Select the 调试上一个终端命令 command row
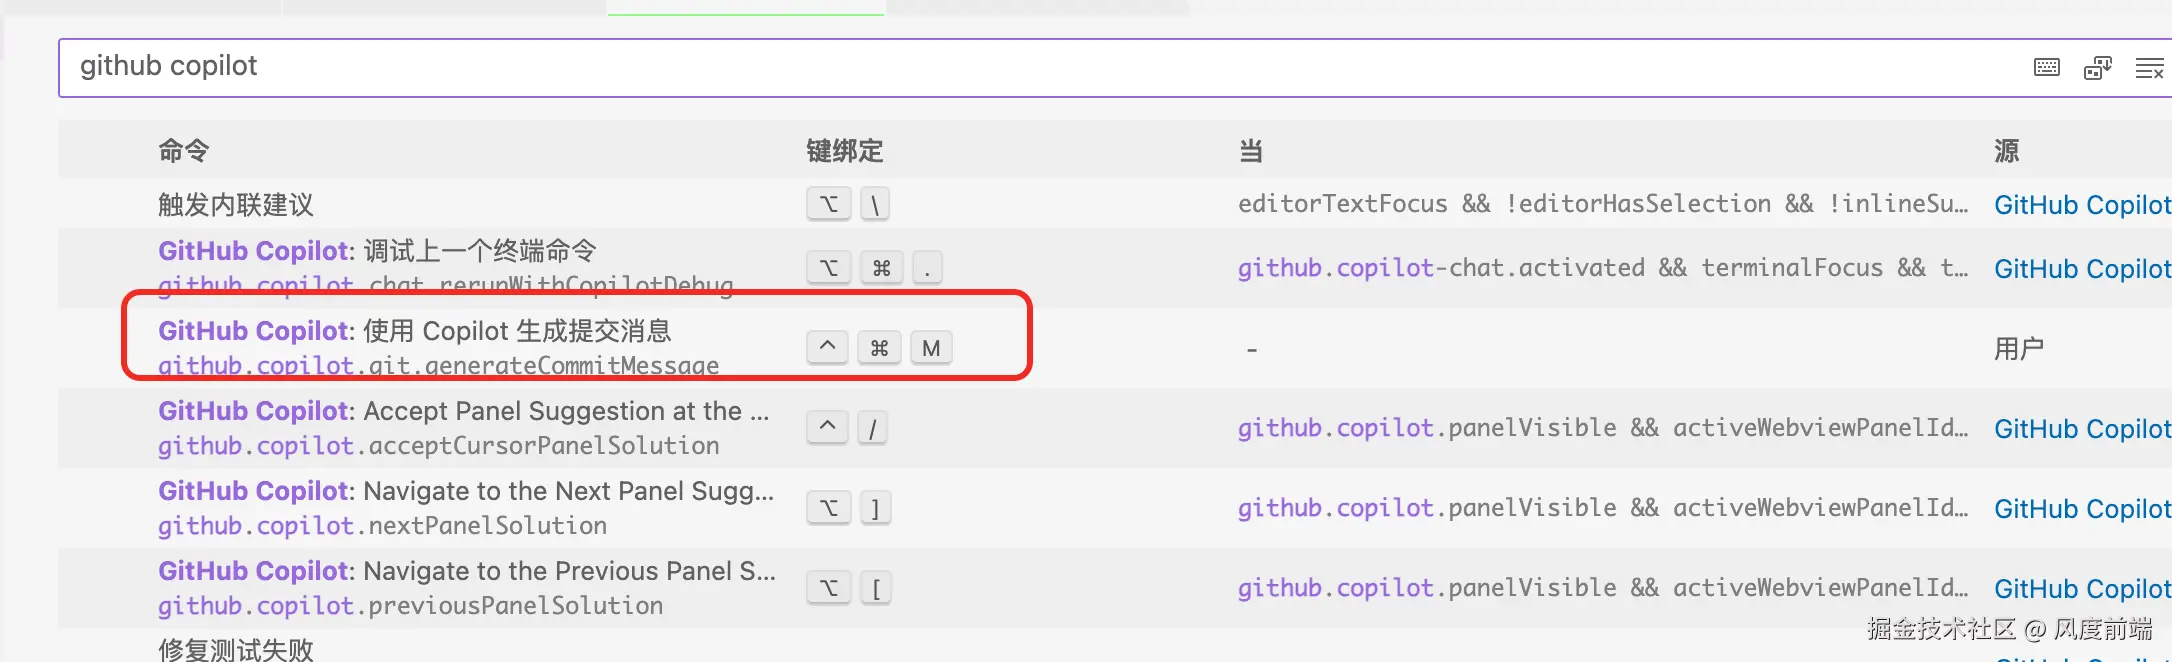This screenshot has height=662, width=2172. pos(1115,268)
